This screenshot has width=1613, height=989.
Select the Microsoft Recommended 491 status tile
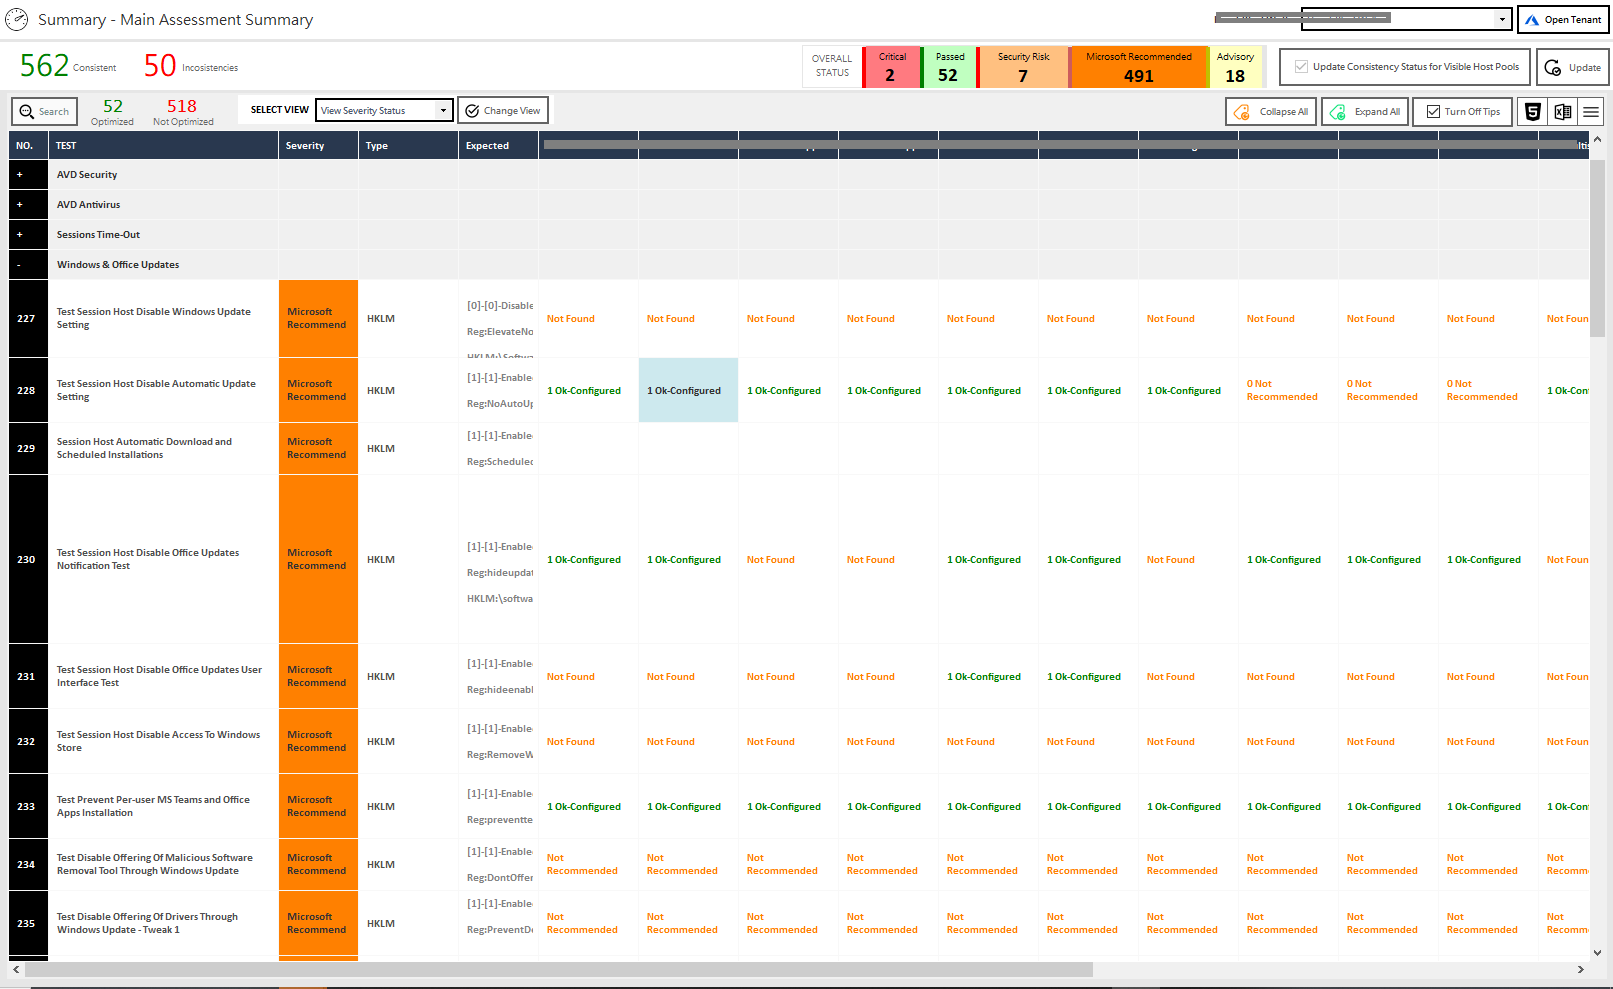pos(1138,67)
